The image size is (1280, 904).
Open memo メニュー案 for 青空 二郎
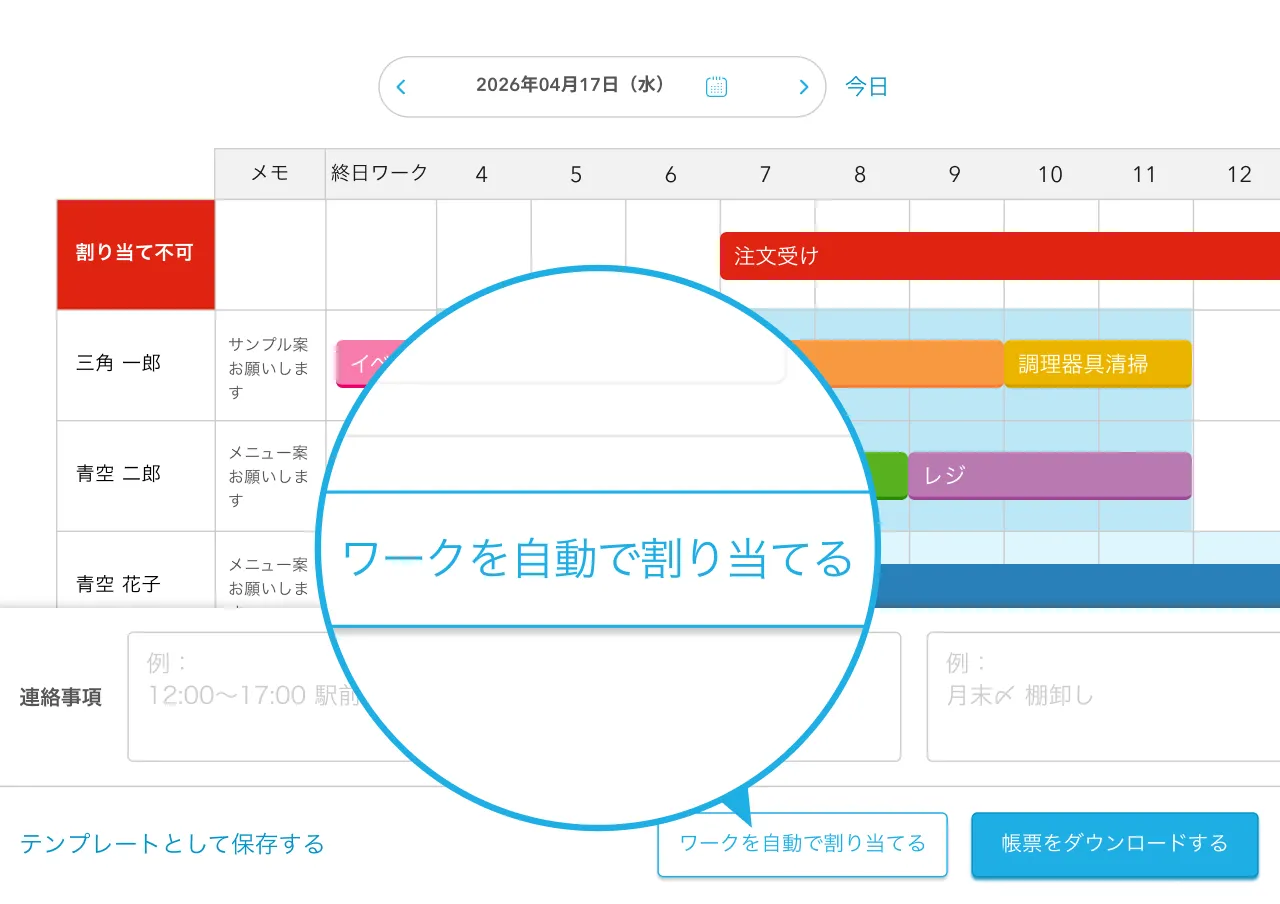coord(269,476)
